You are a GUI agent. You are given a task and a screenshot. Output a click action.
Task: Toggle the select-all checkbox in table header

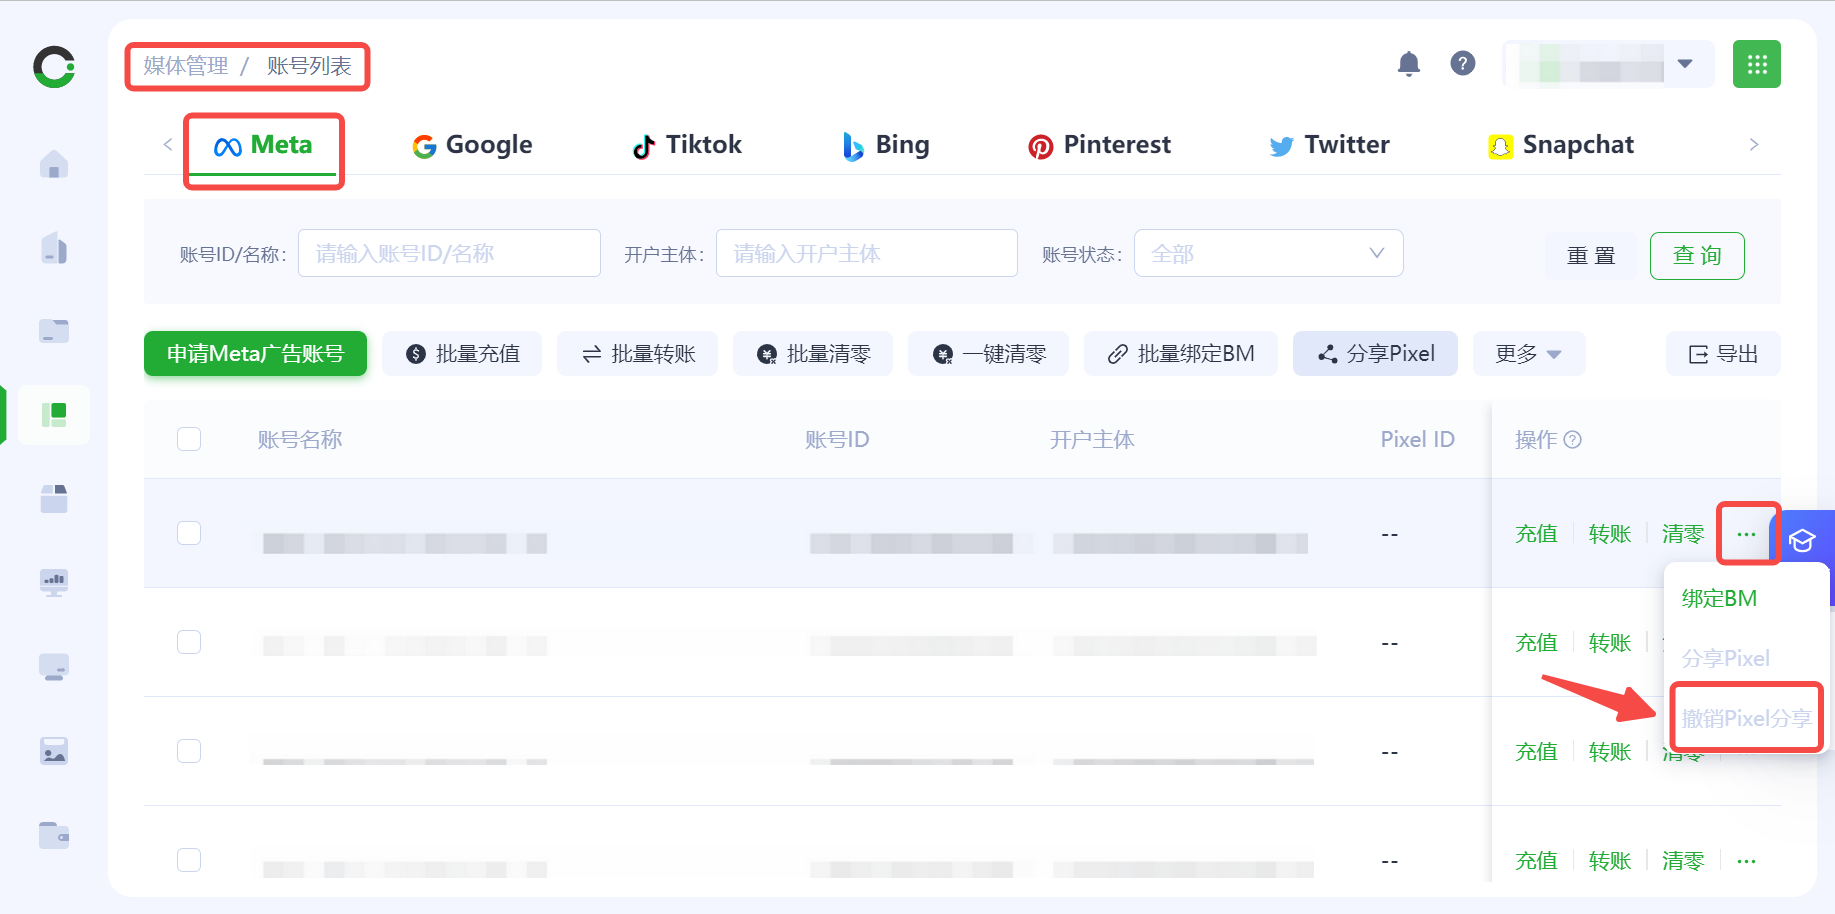click(x=189, y=440)
